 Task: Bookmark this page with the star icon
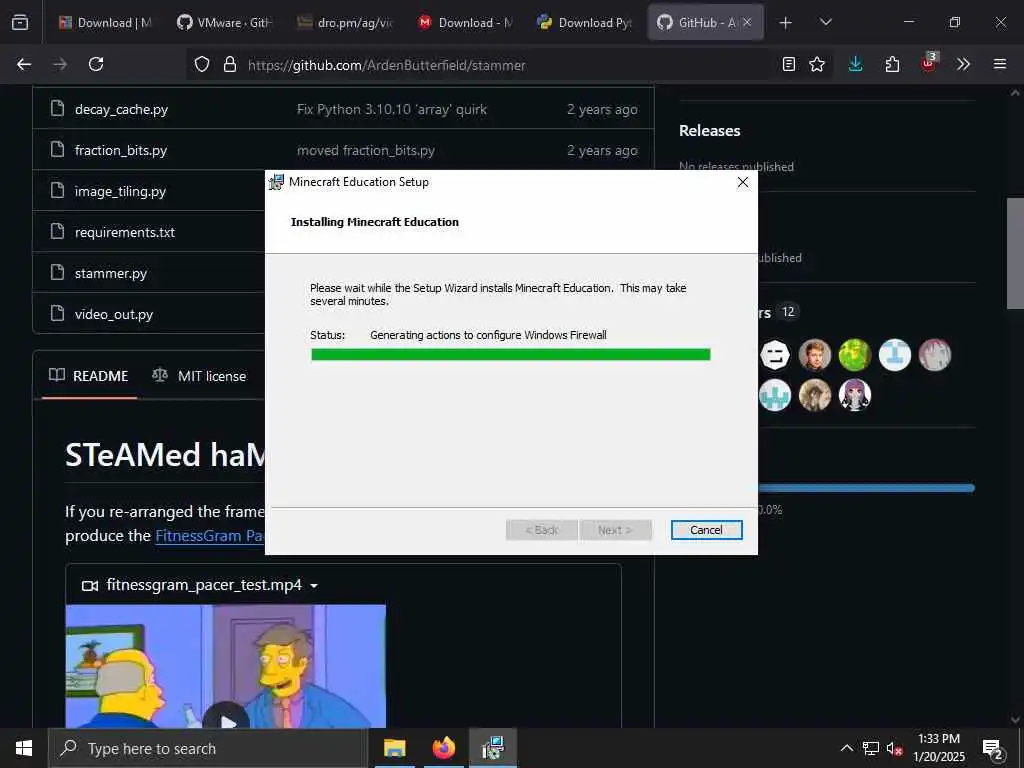coord(817,64)
